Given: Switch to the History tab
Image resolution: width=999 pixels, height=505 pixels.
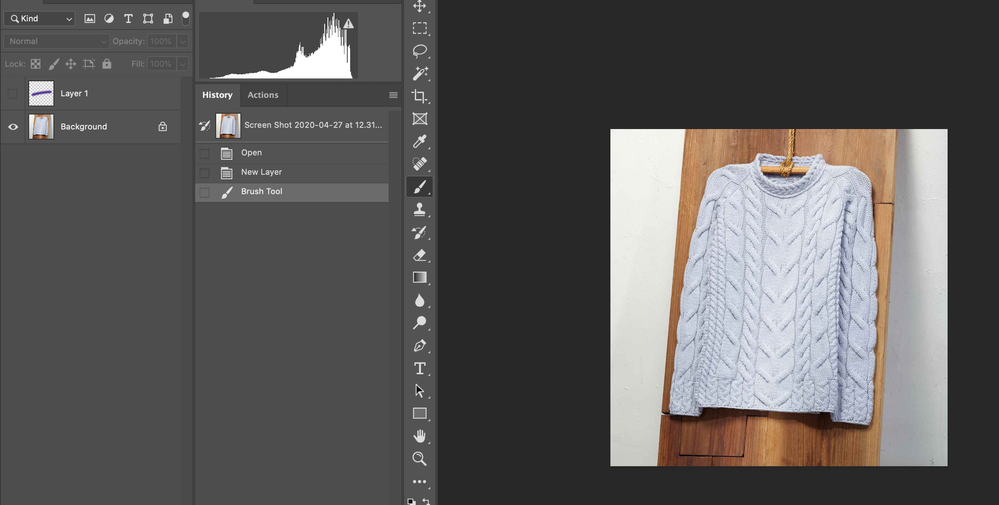Looking at the screenshot, I should pyautogui.click(x=217, y=95).
